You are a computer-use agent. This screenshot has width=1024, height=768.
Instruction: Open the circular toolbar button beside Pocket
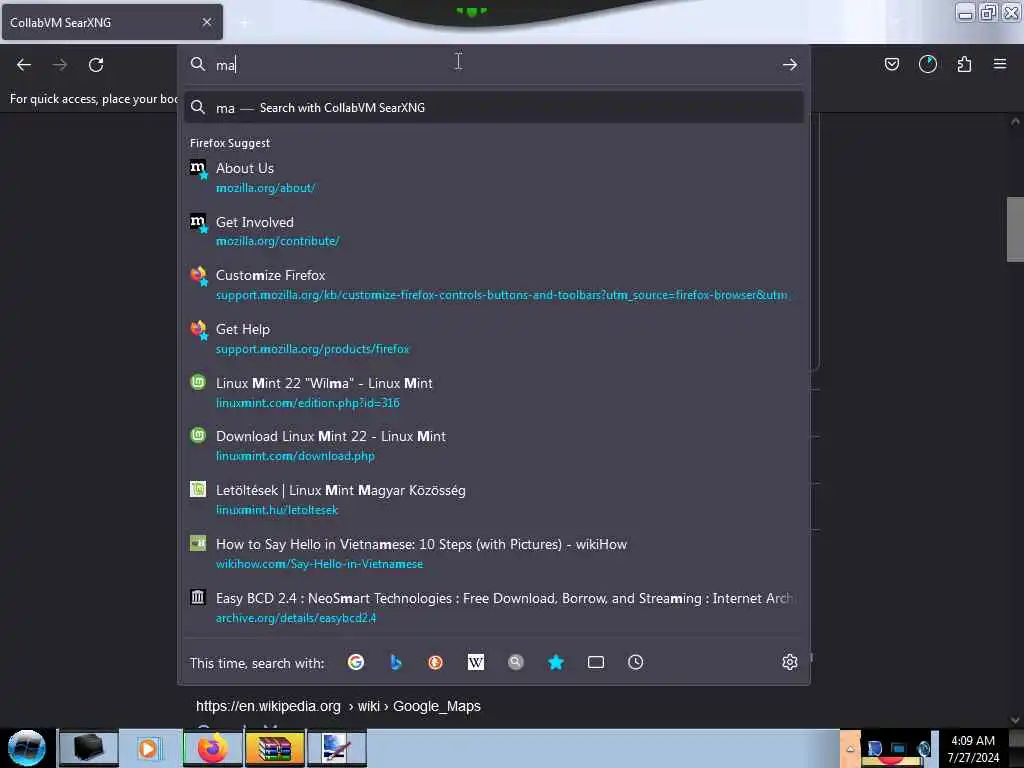[x=927, y=64]
